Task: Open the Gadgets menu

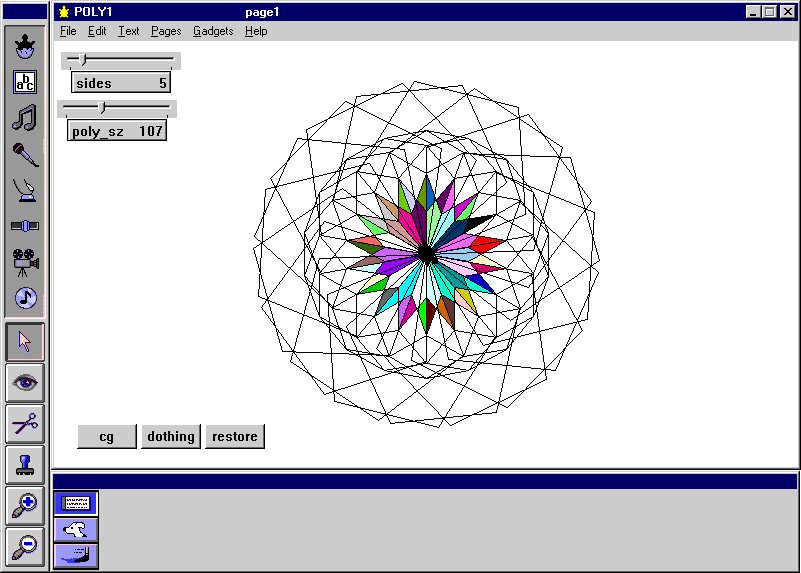Action: tap(213, 31)
